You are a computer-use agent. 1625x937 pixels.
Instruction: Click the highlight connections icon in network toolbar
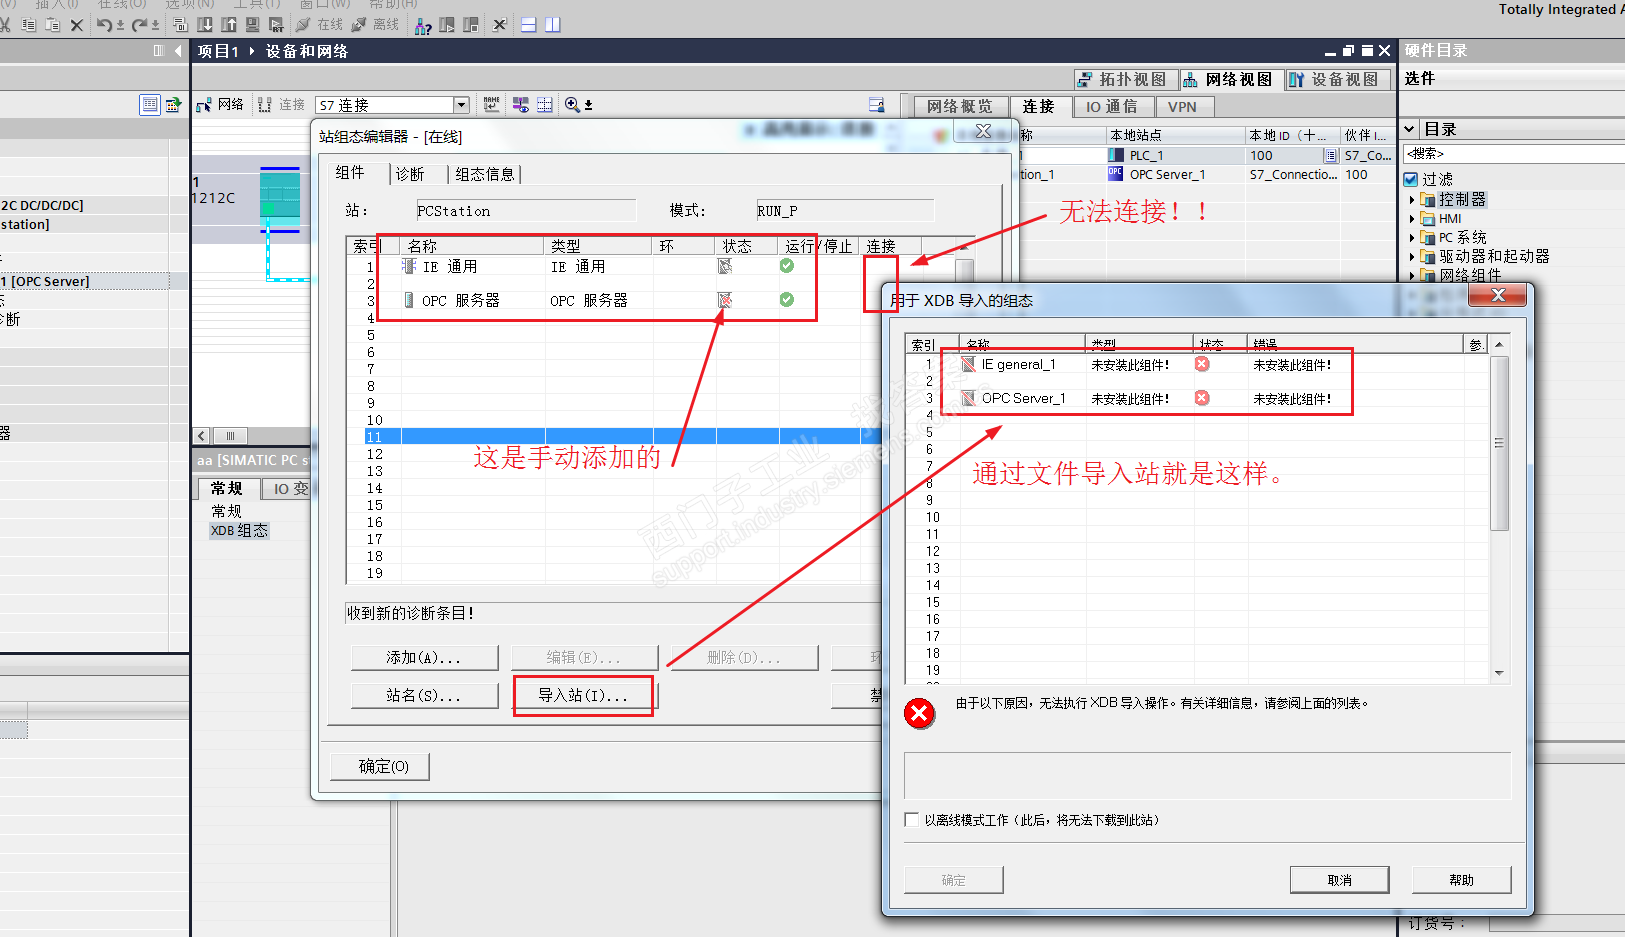pos(521,104)
